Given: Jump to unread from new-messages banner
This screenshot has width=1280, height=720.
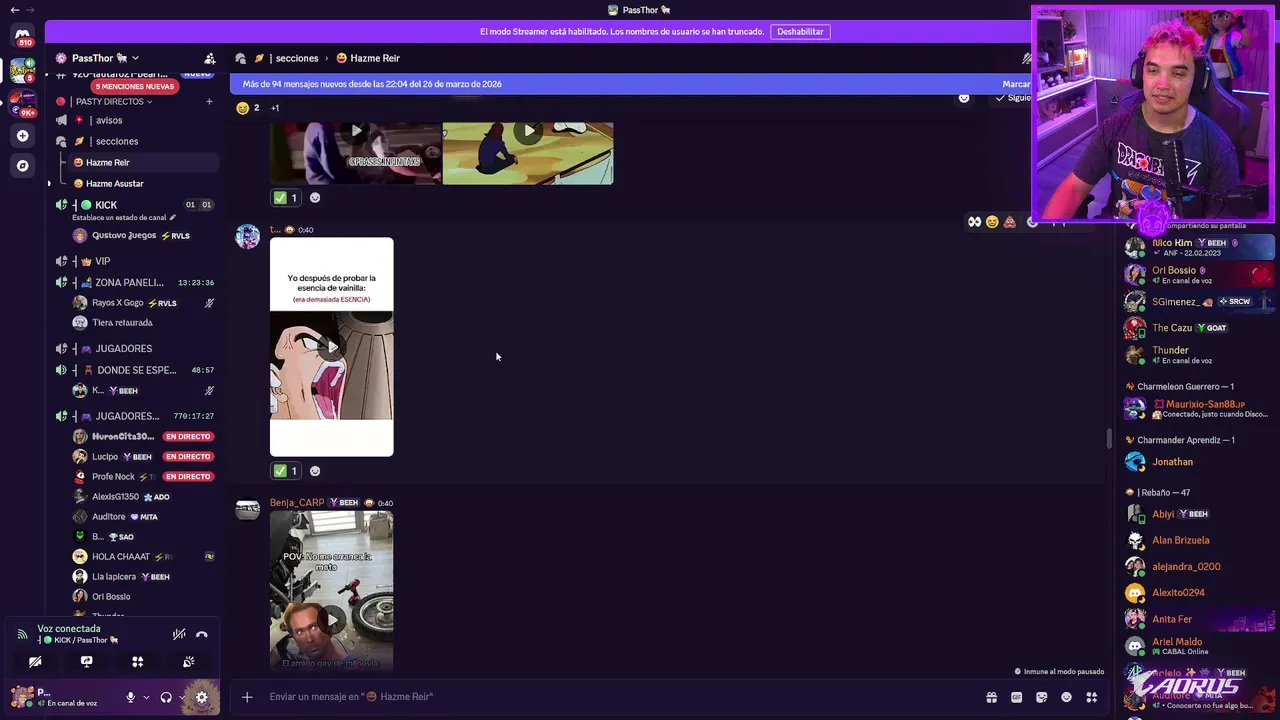Looking at the screenshot, I should (372, 84).
